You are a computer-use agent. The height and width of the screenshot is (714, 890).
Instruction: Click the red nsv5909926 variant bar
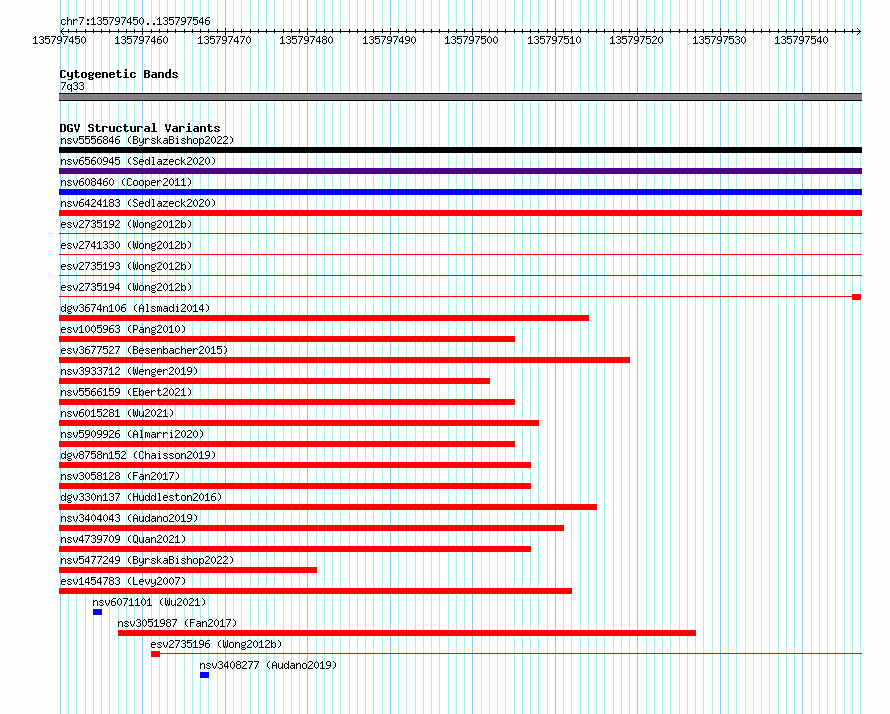287,444
